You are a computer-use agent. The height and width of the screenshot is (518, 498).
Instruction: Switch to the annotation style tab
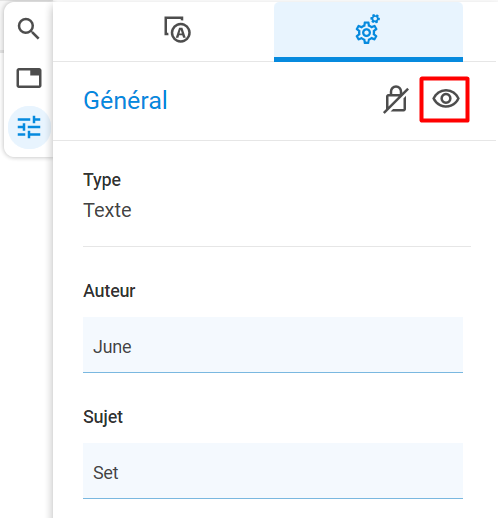pyautogui.click(x=177, y=30)
